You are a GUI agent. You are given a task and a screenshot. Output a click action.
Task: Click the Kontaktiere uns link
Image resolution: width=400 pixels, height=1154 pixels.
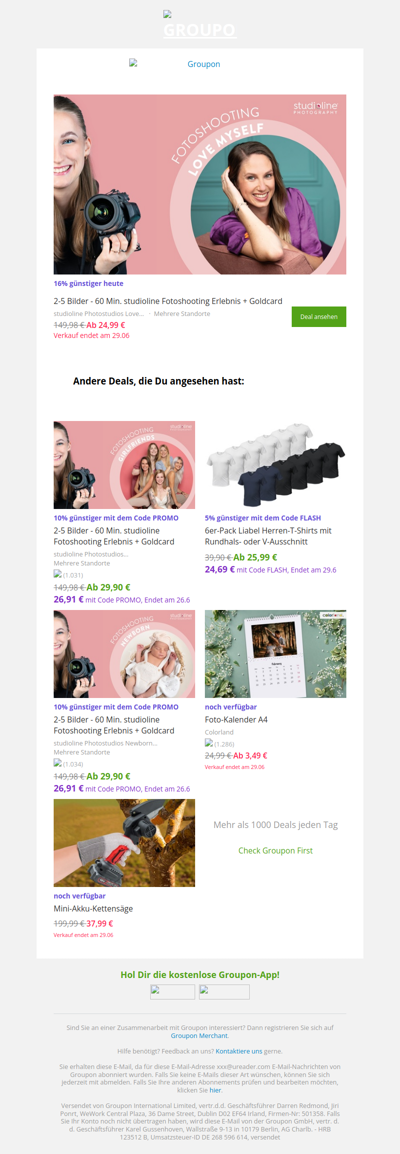[x=239, y=1051]
